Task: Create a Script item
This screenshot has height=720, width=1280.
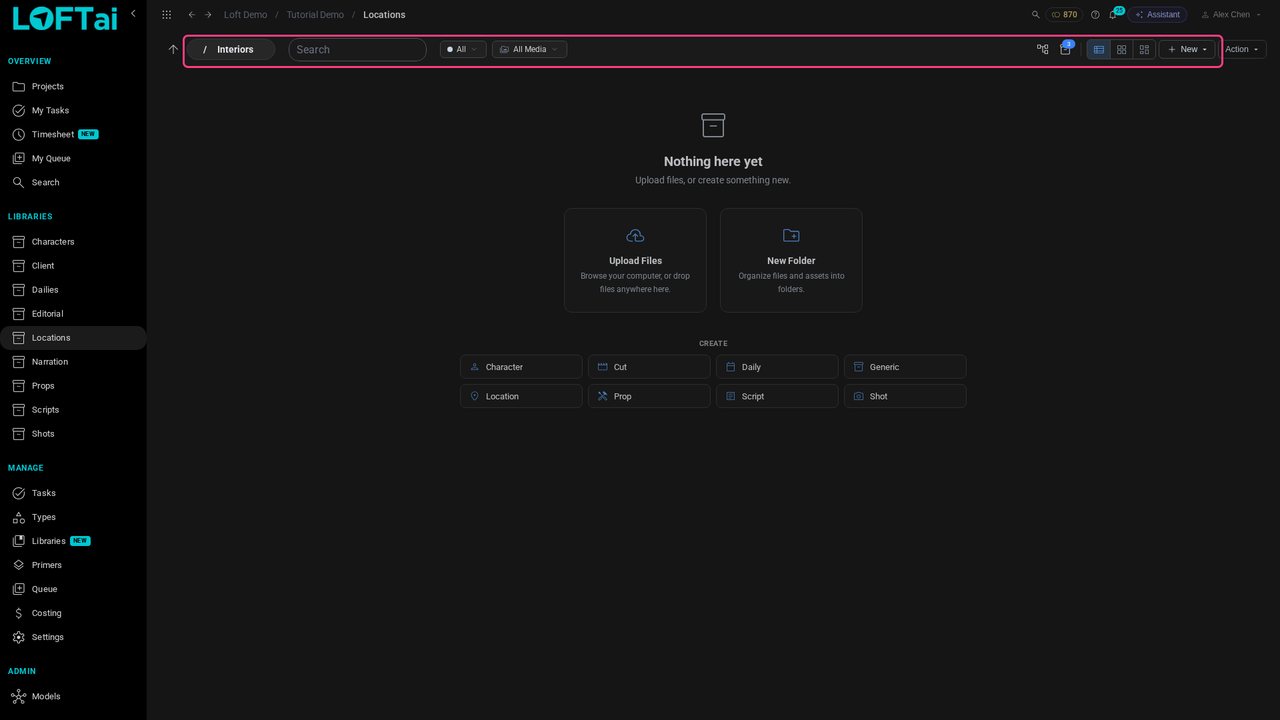Action: (x=777, y=396)
